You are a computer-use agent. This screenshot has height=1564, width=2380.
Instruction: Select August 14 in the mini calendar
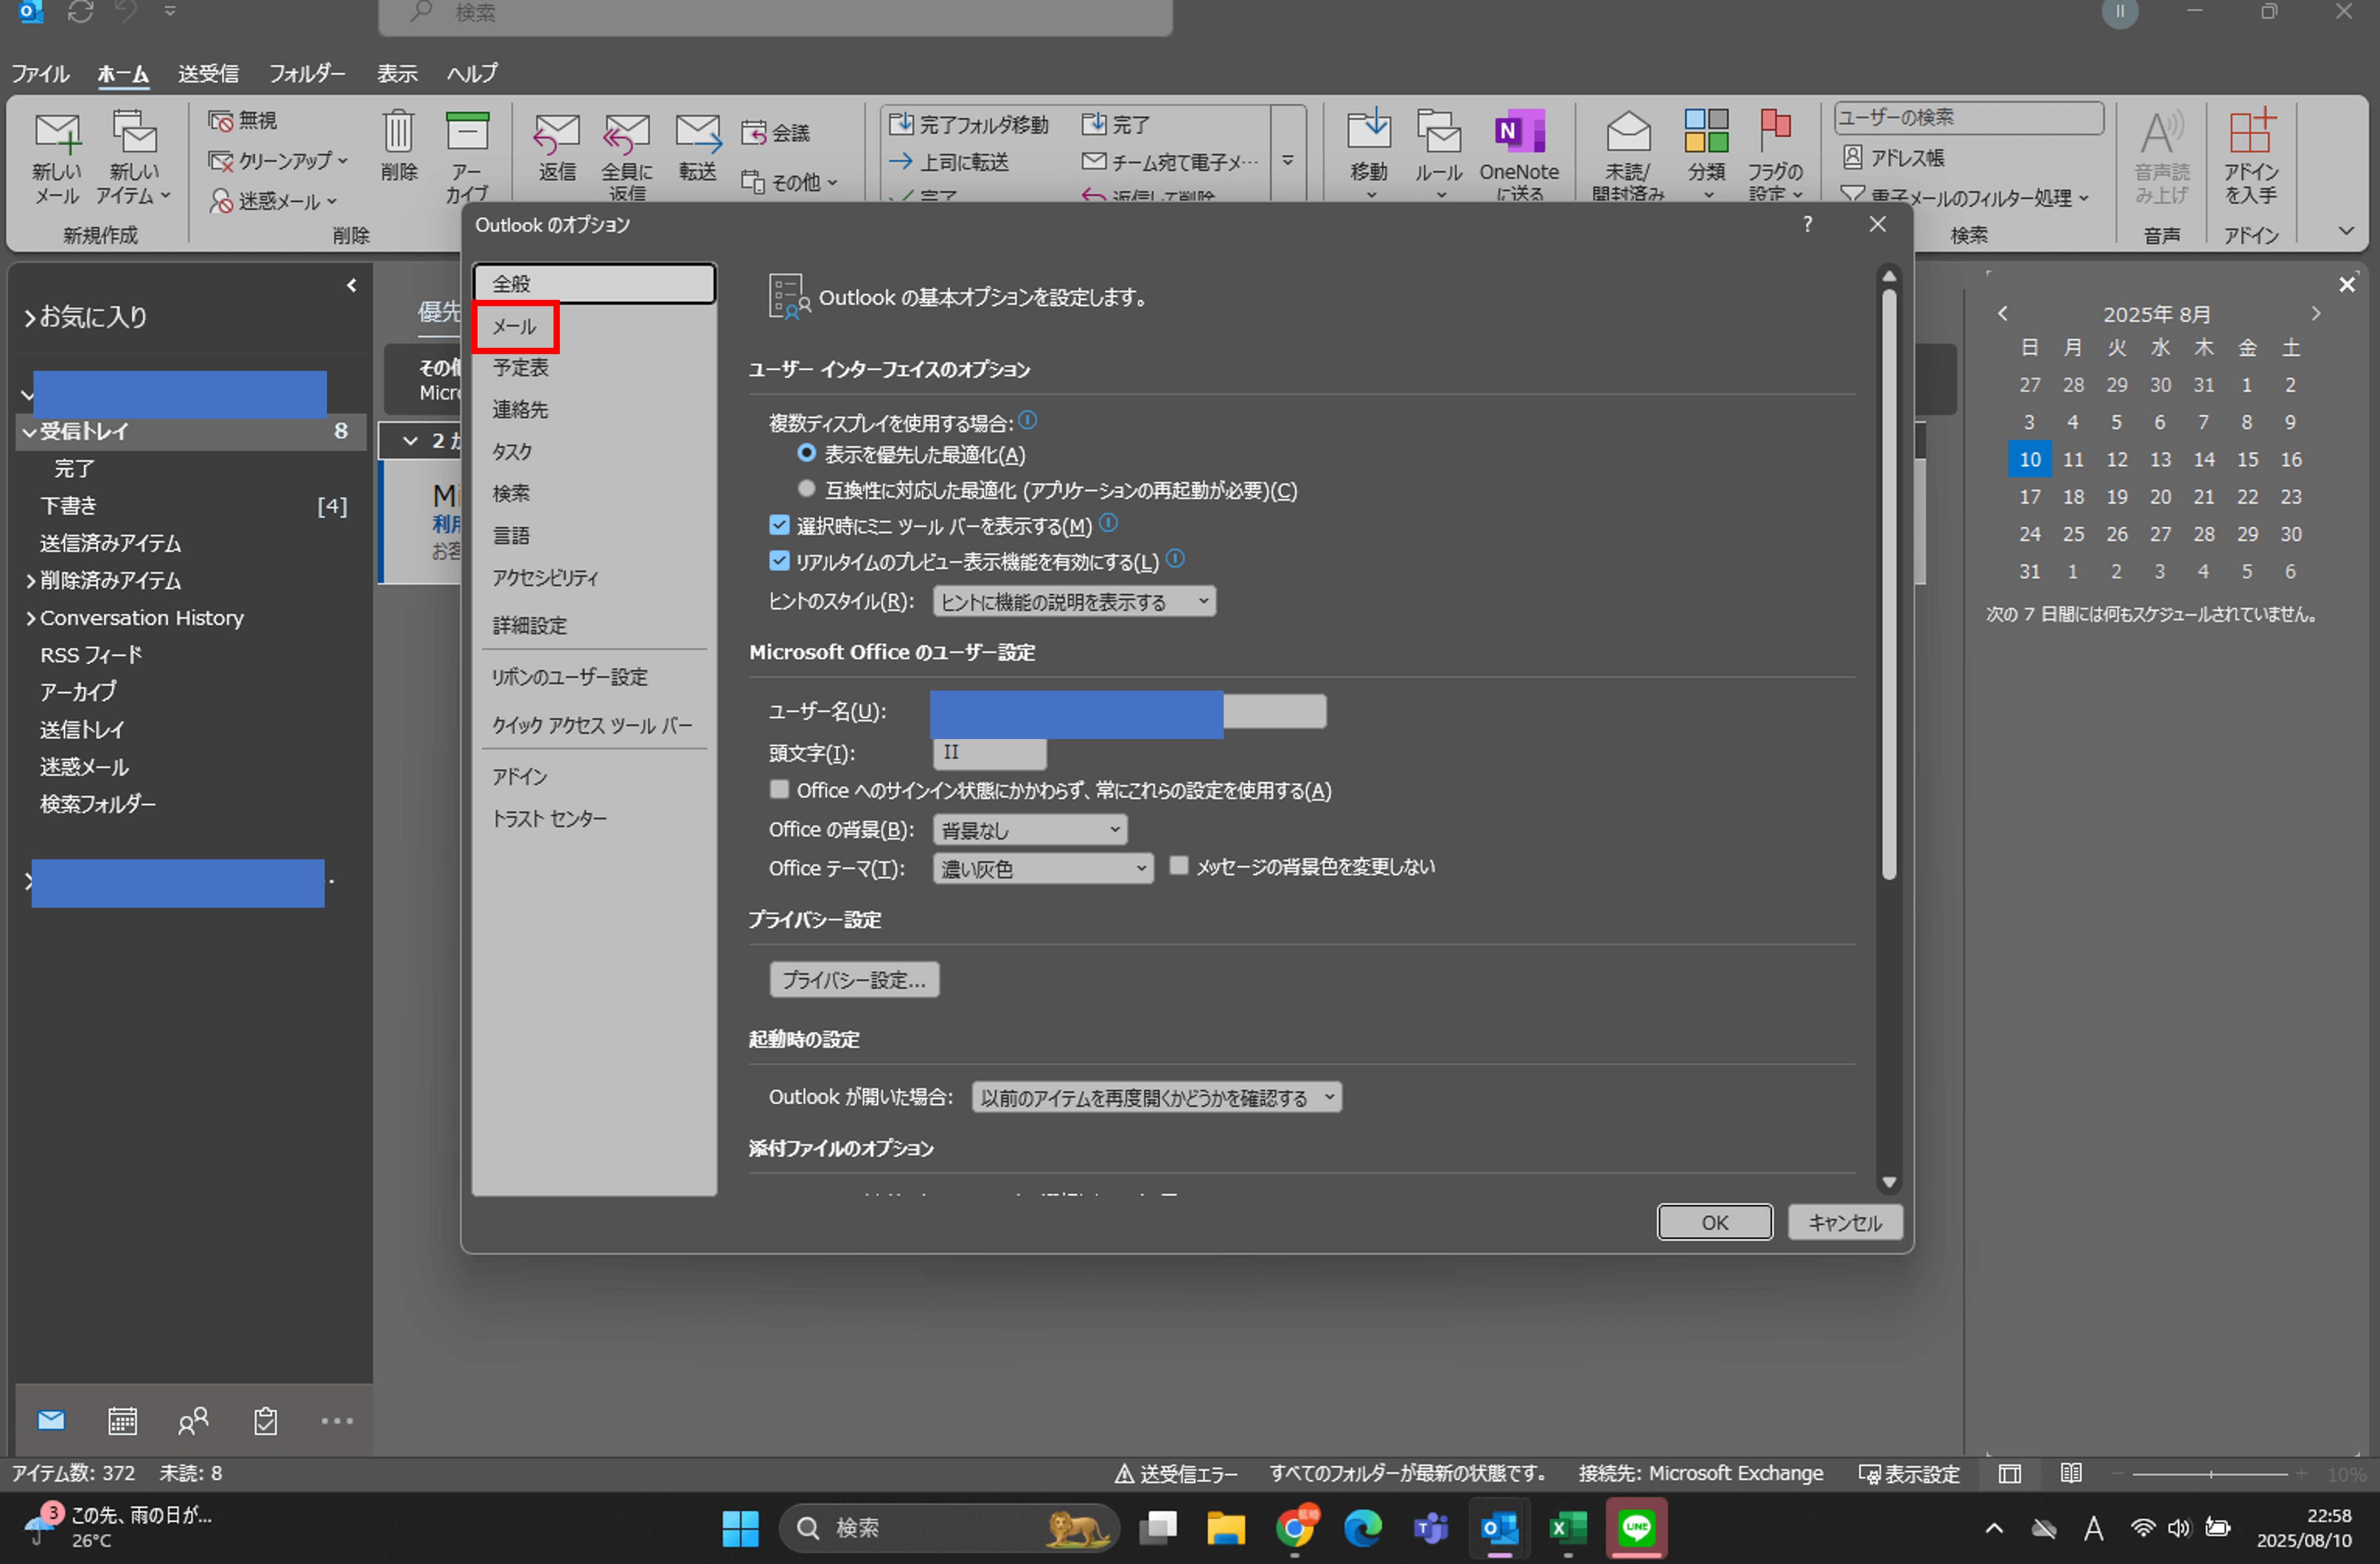click(2203, 459)
